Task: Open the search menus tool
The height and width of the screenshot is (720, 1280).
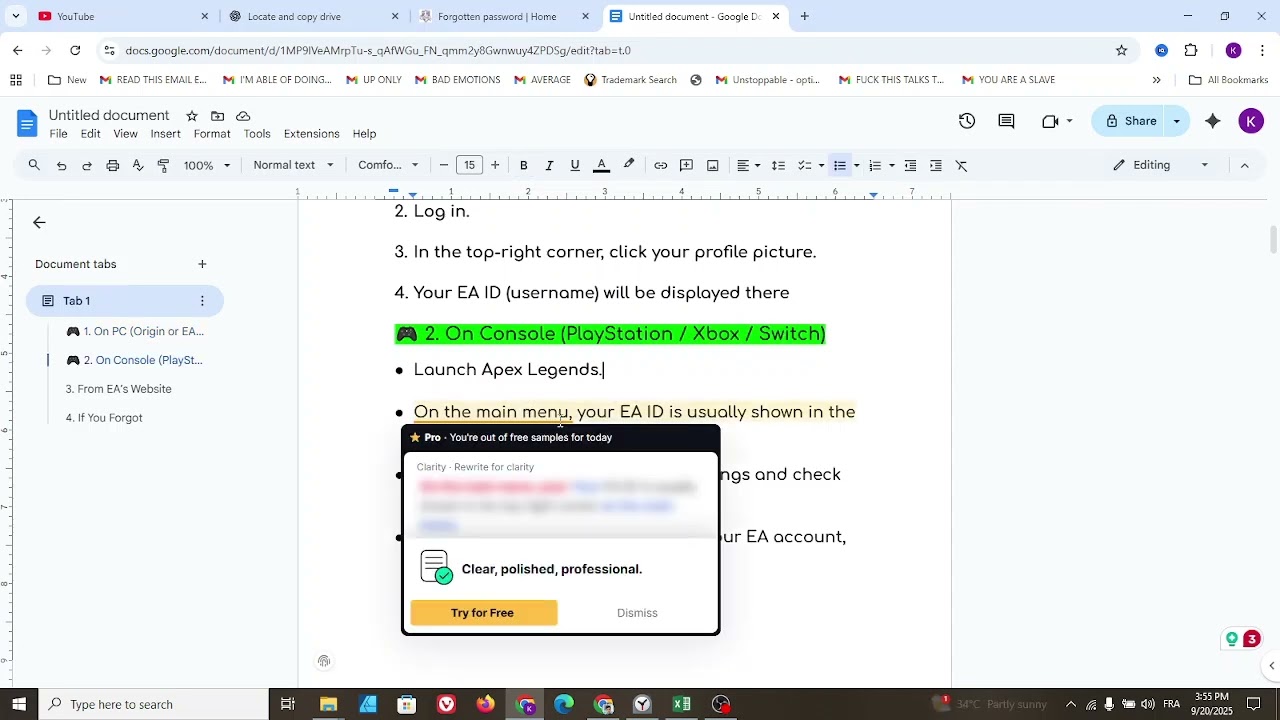Action: (34, 165)
